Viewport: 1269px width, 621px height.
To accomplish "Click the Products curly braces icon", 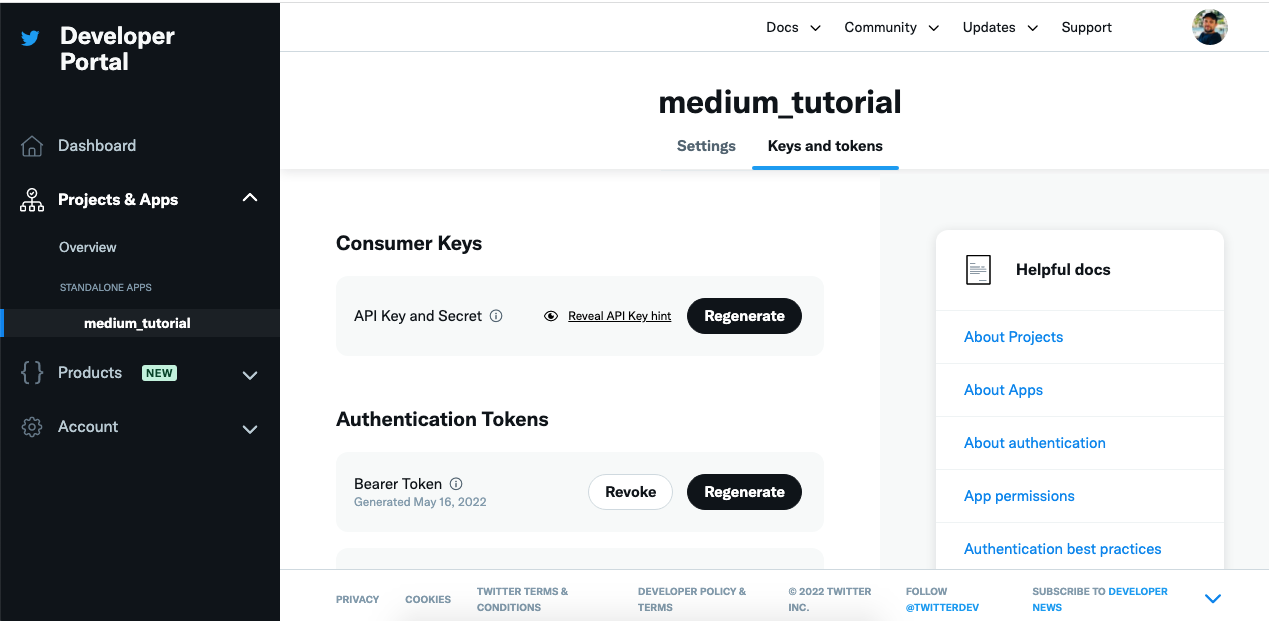I will coord(32,373).
